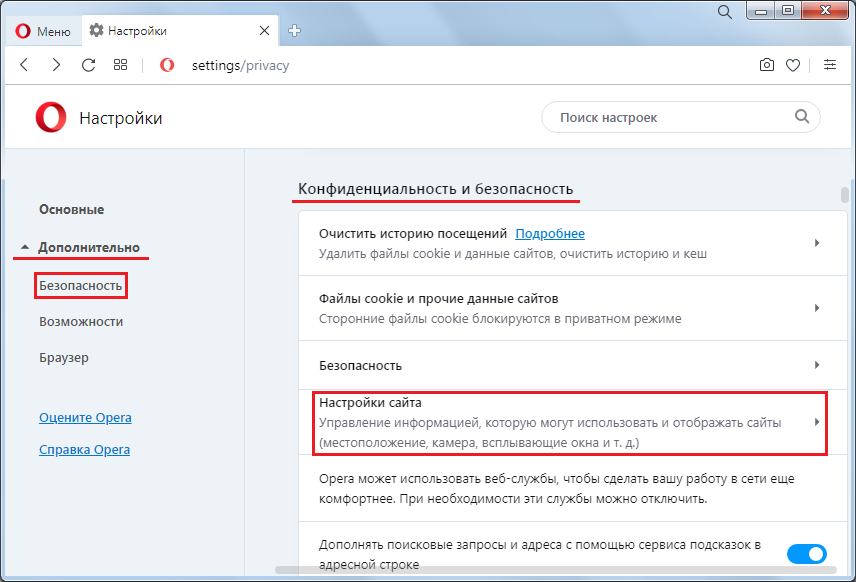Click the vertical scrollbar thumb
Viewport: 856px width, 582px height.
[845, 195]
